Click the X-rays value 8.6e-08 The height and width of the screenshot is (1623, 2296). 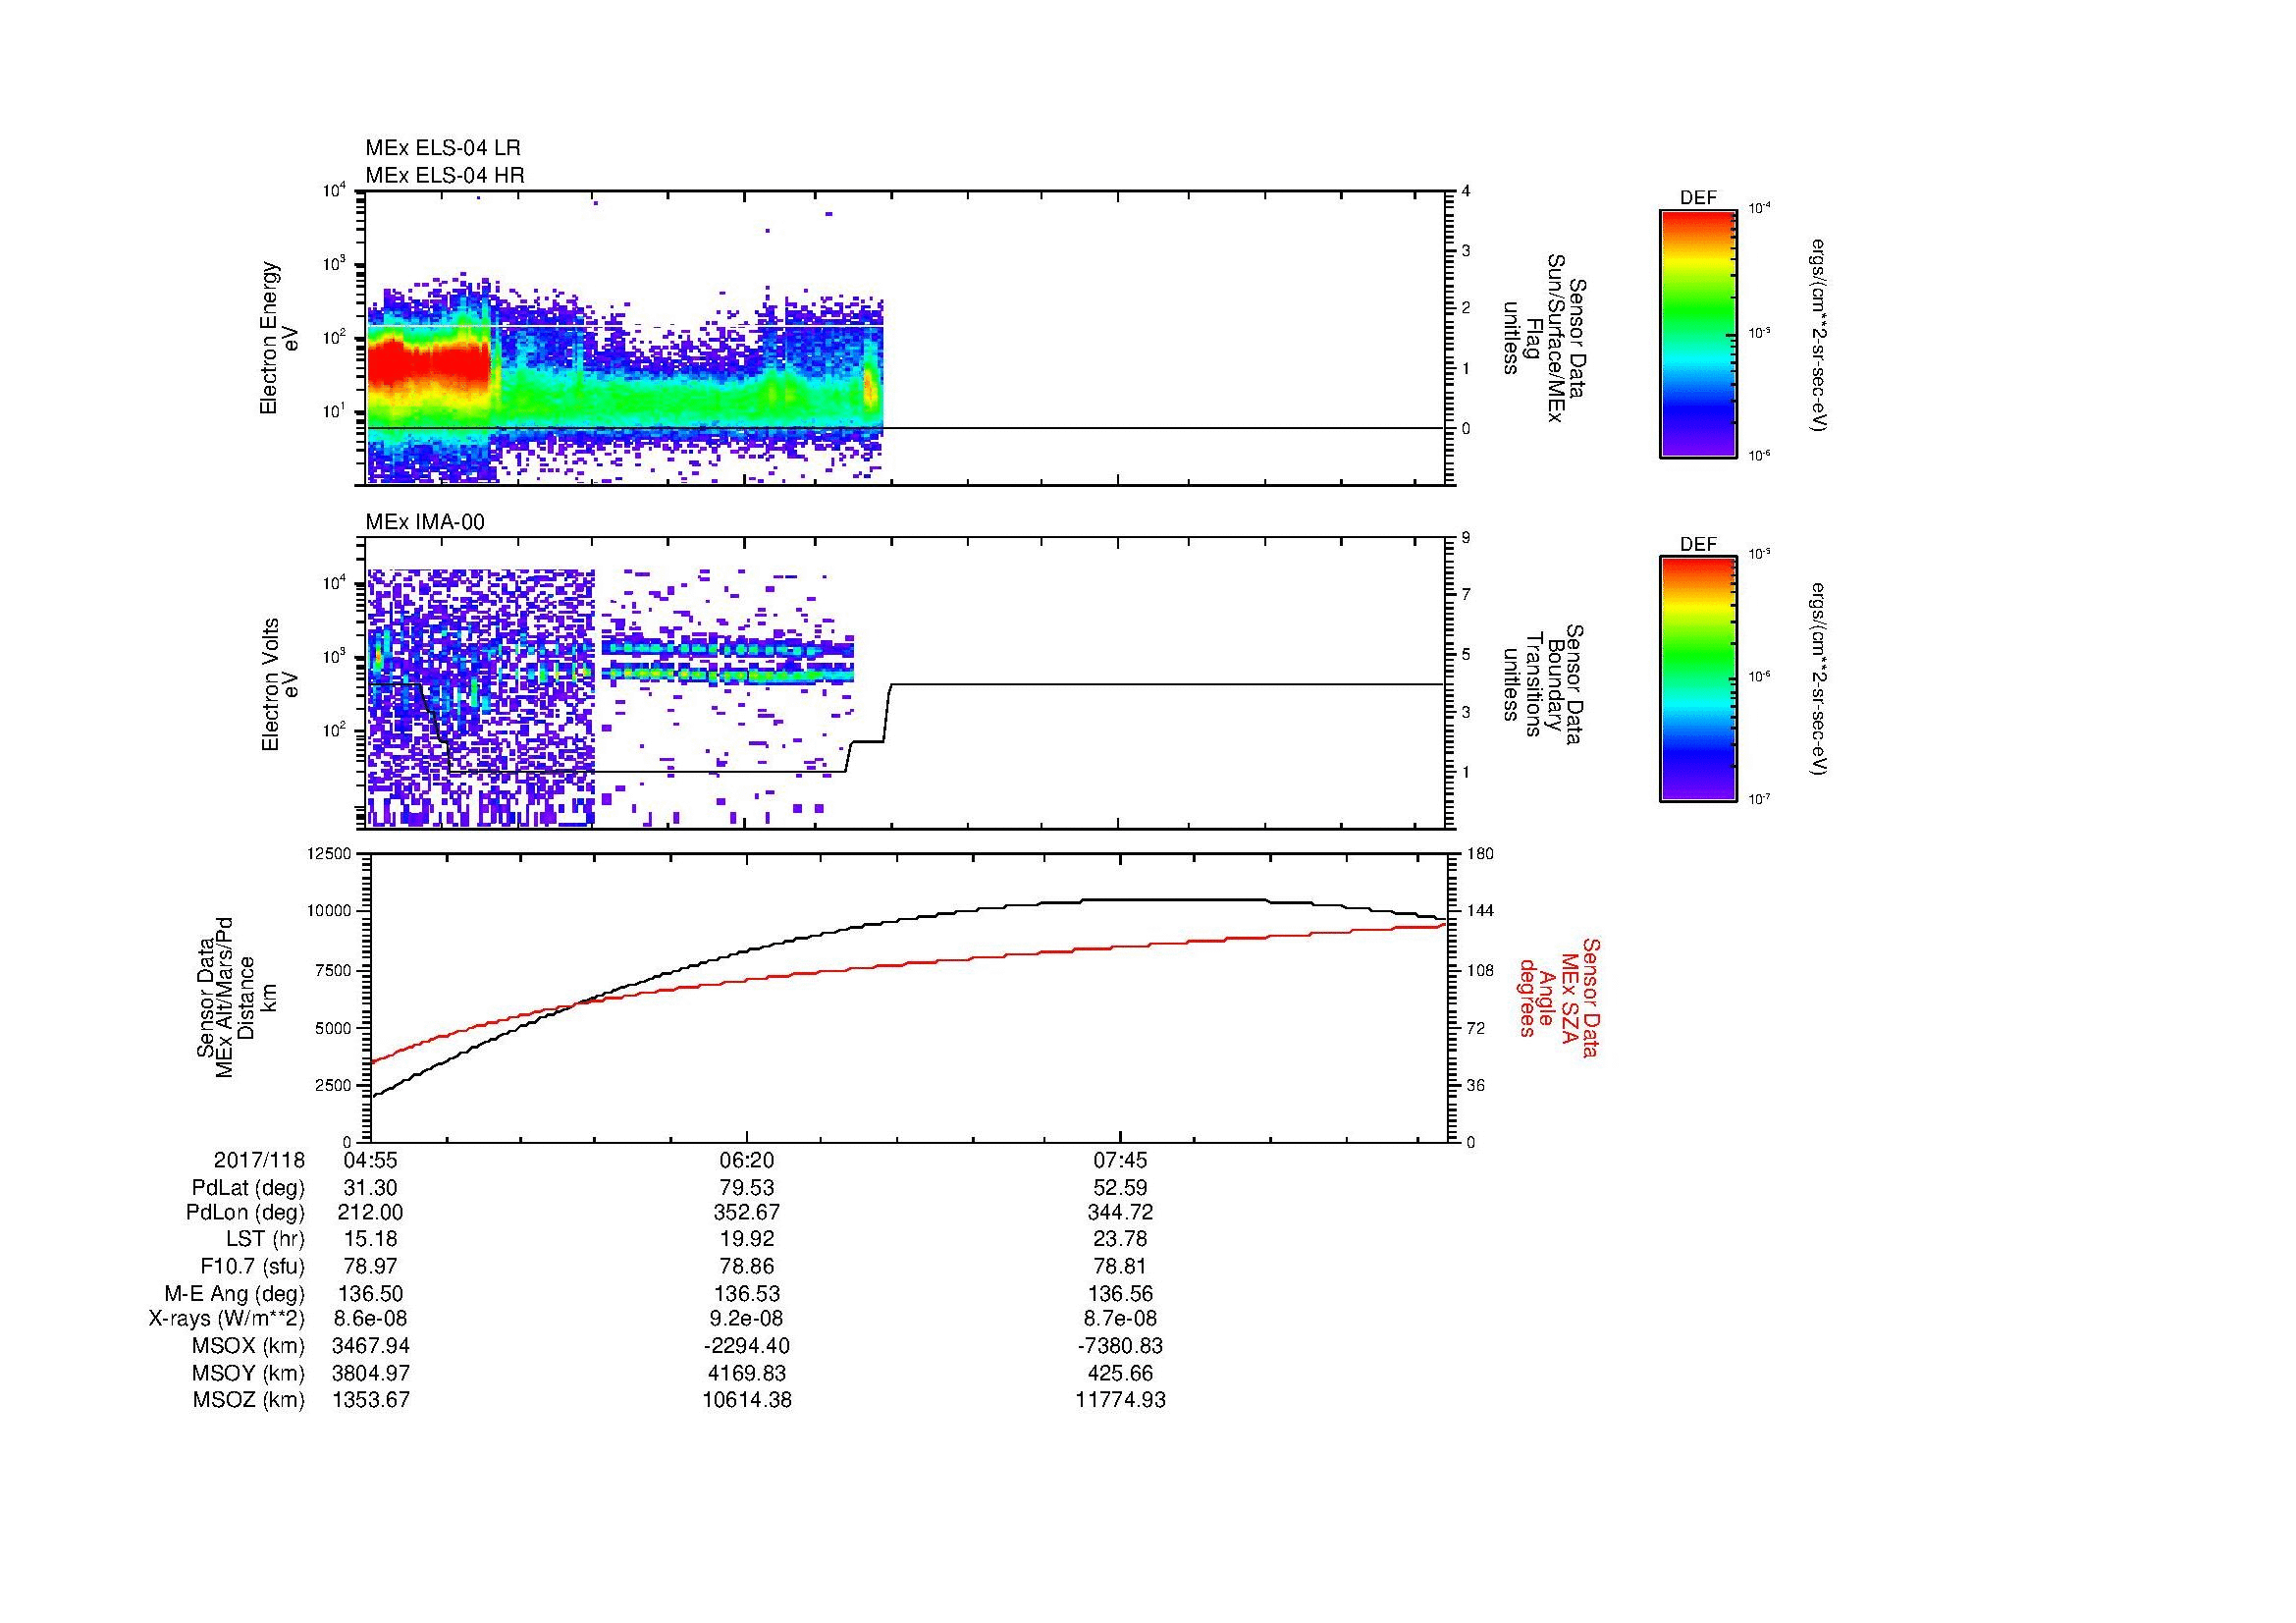(x=370, y=1319)
